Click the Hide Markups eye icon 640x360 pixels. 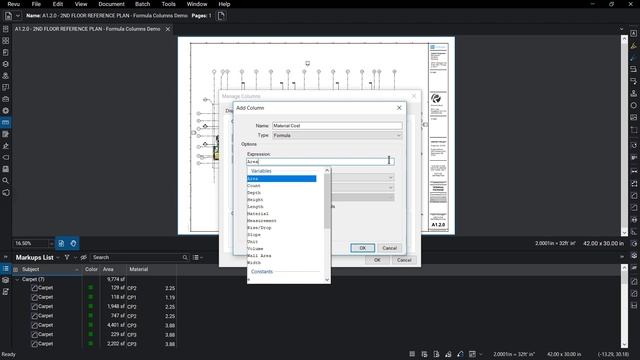[84, 258]
